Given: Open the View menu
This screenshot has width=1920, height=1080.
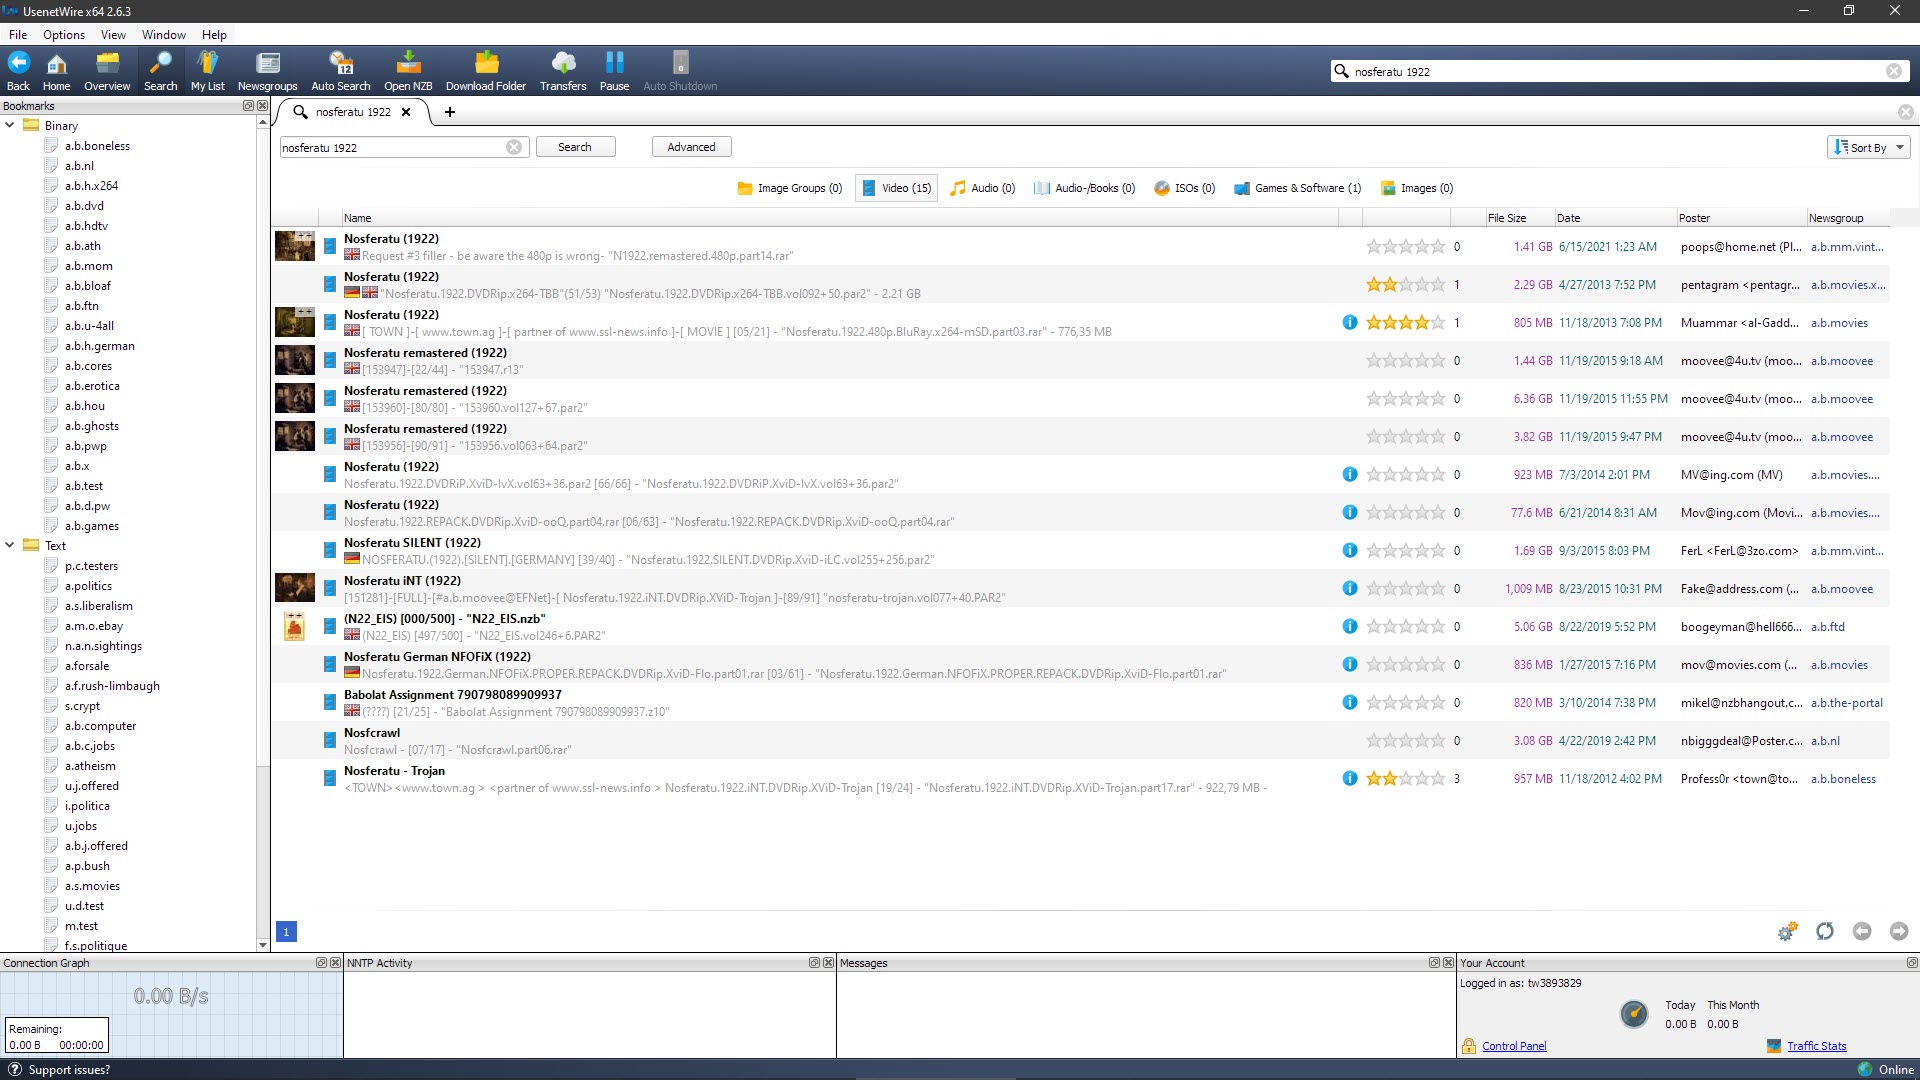Looking at the screenshot, I should point(113,34).
